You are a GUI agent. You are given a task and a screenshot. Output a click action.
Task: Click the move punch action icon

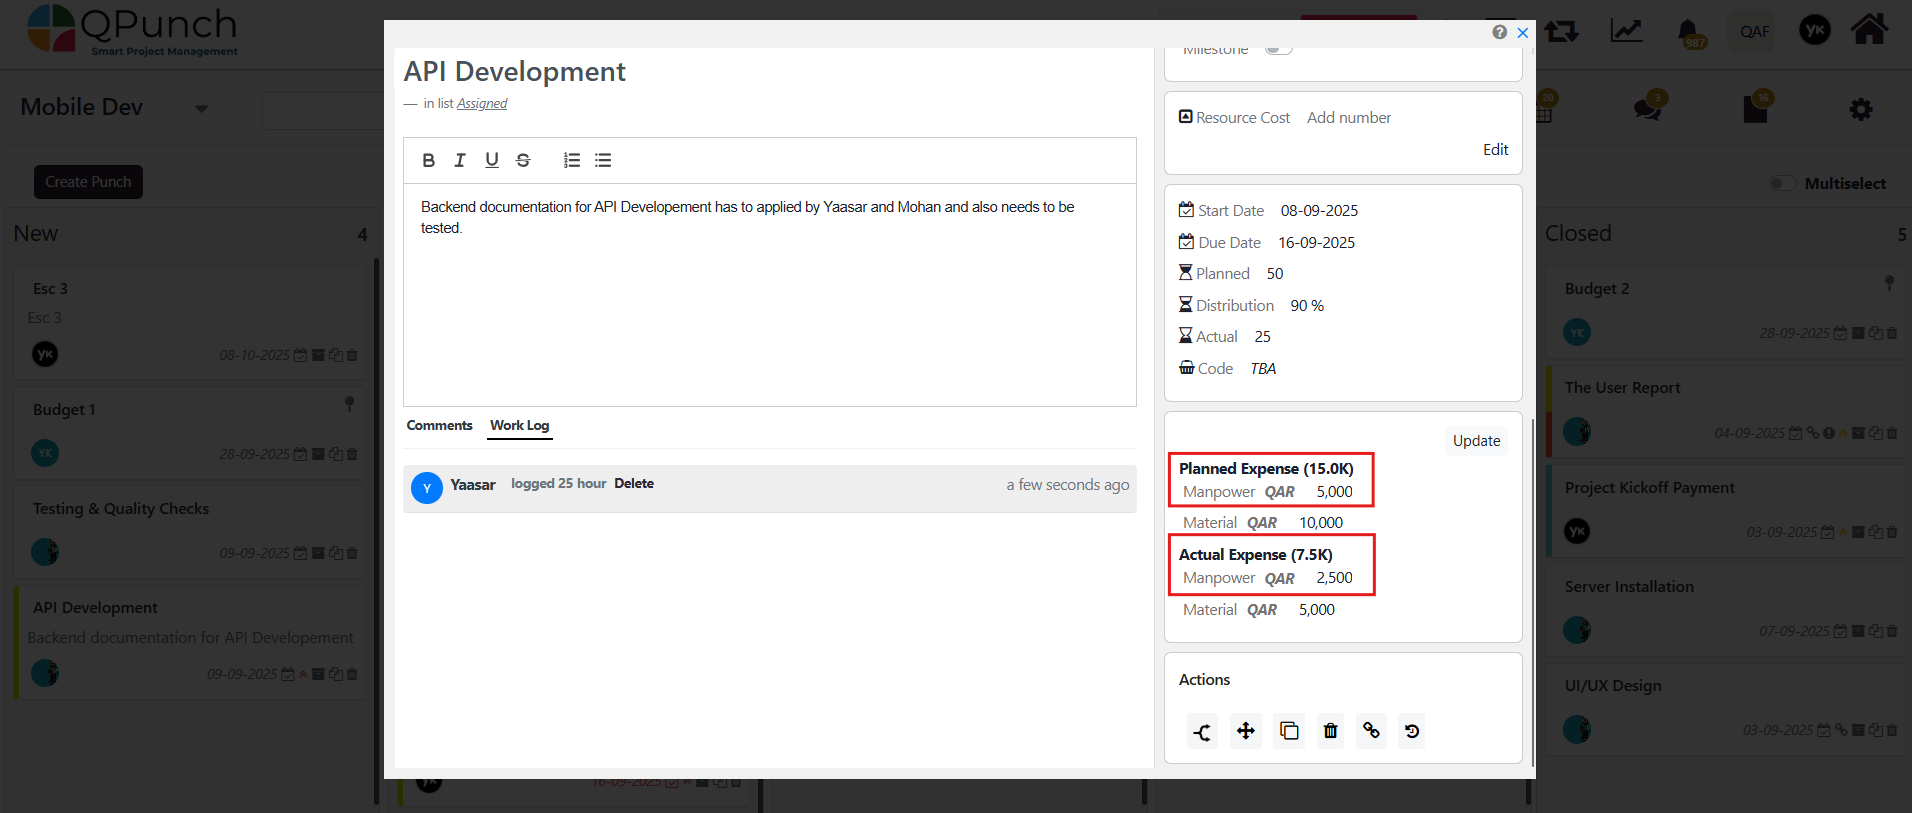1245,731
